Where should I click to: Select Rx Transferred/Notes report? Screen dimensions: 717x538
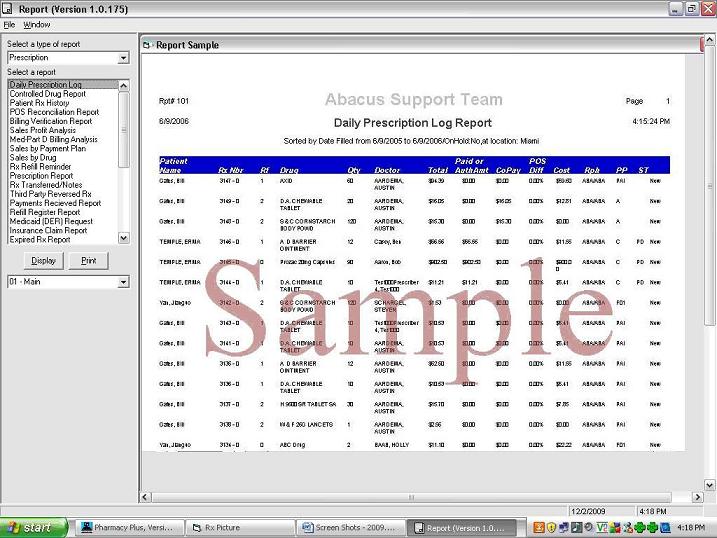46,185
